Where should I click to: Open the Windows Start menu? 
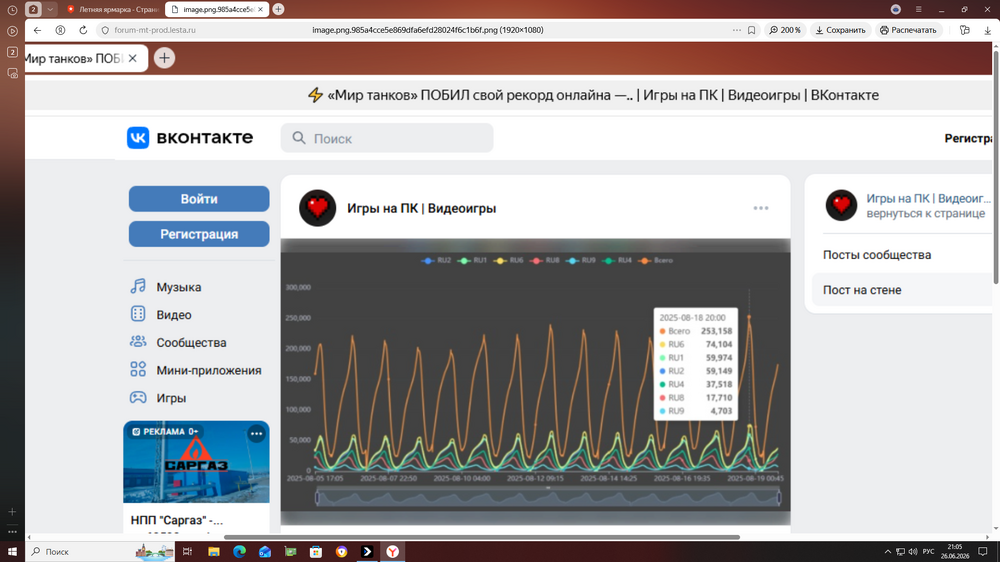click(x=12, y=552)
